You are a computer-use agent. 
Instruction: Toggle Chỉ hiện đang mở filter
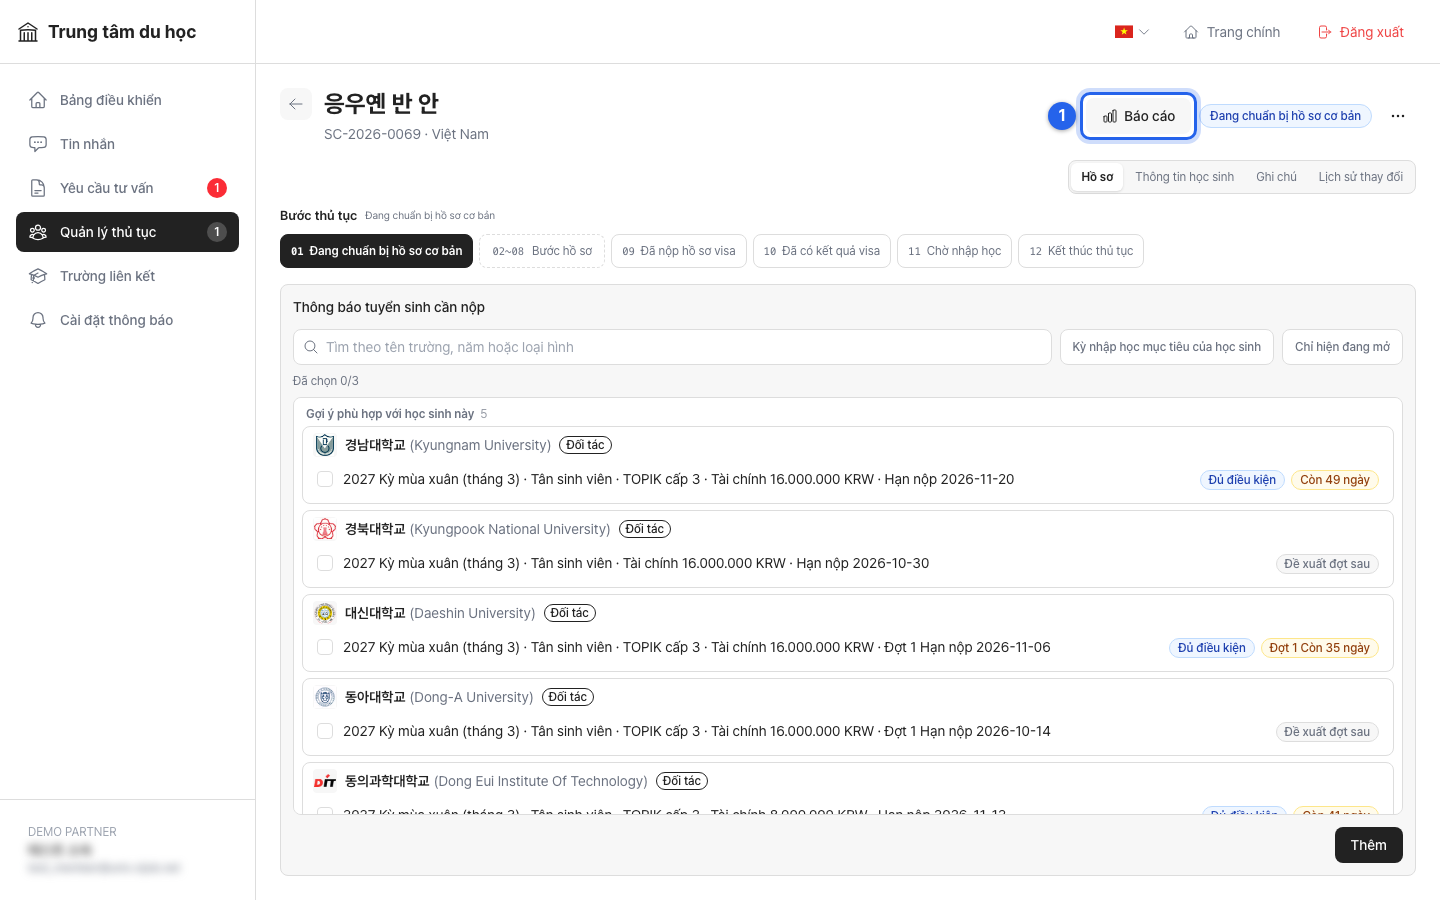pyautogui.click(x=1342, y=347)
